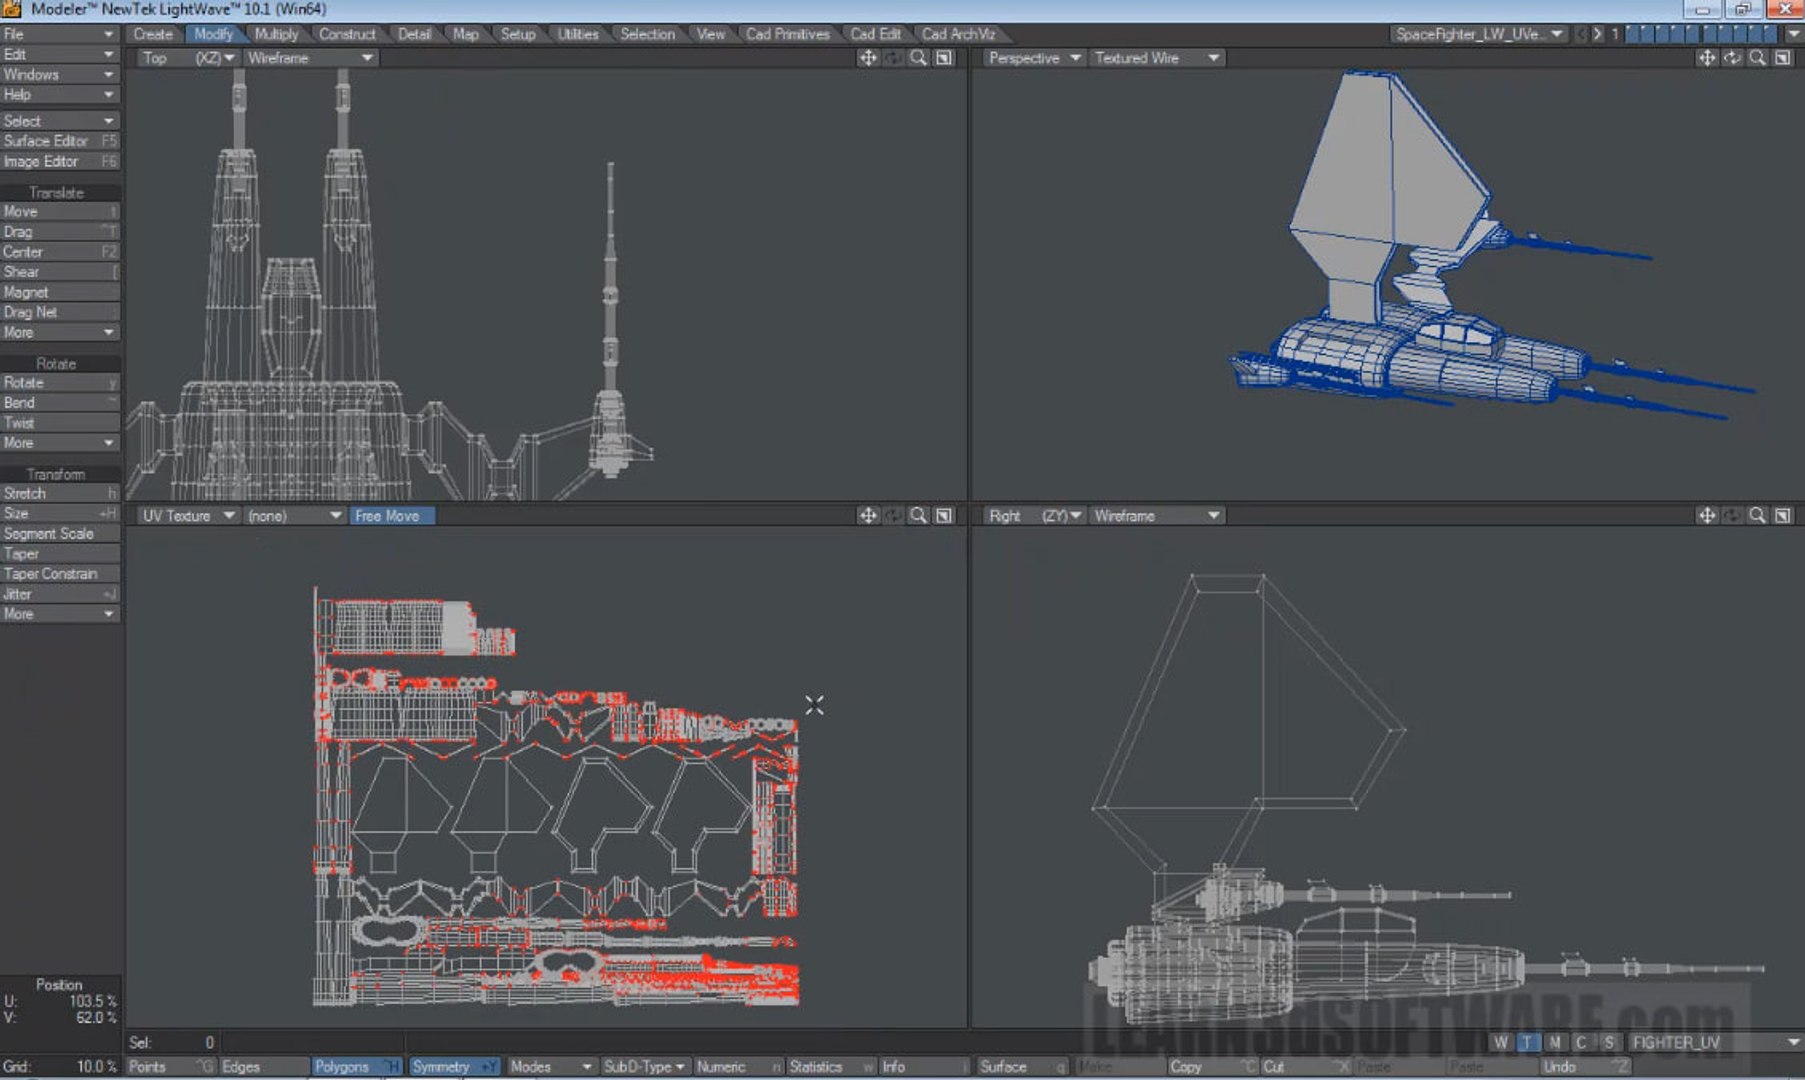Click the zoom magnifier in the Perspective viewport
1805x1080 pixels.
tap(1757, 58)
